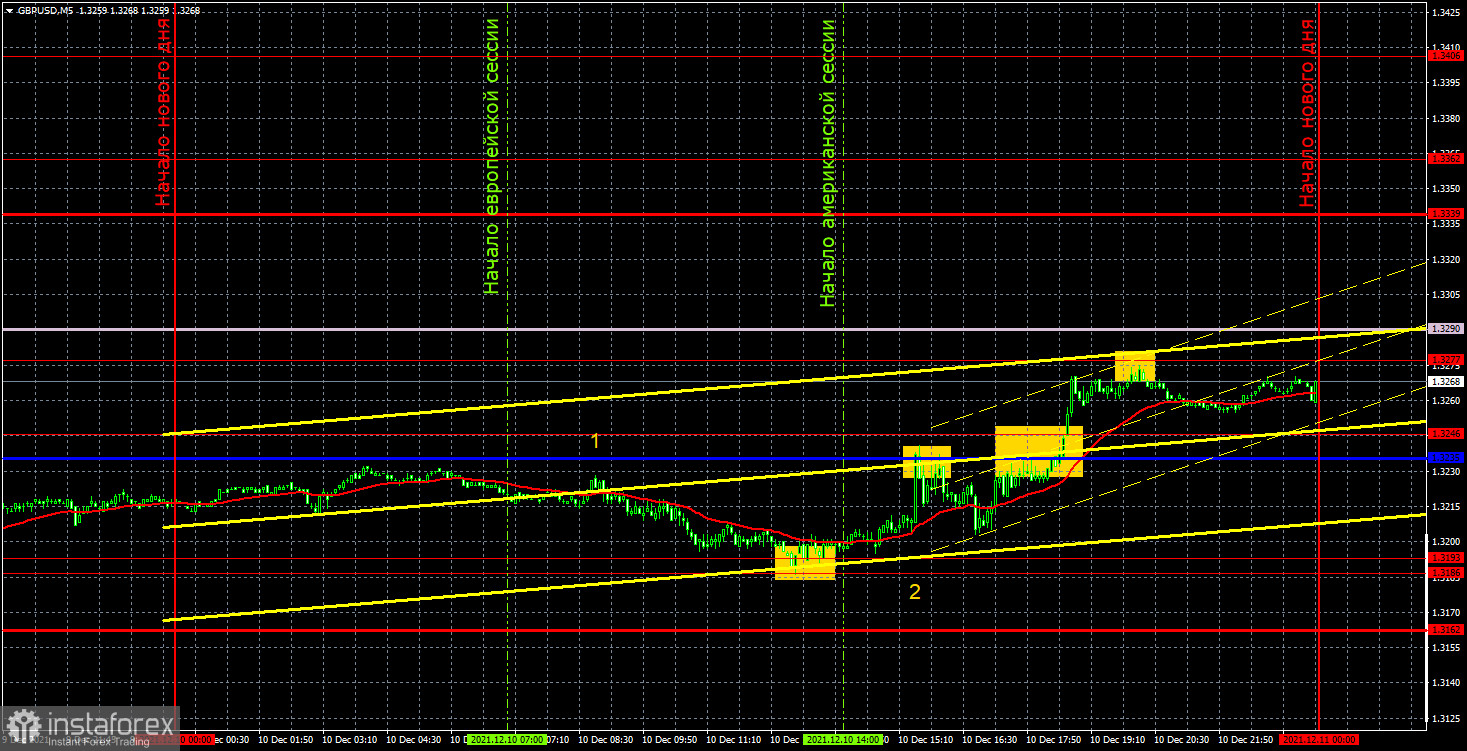Click the 1.3125 price scale value
Viewport: 1467px width, 751px height.
(x=1446, y=718)
